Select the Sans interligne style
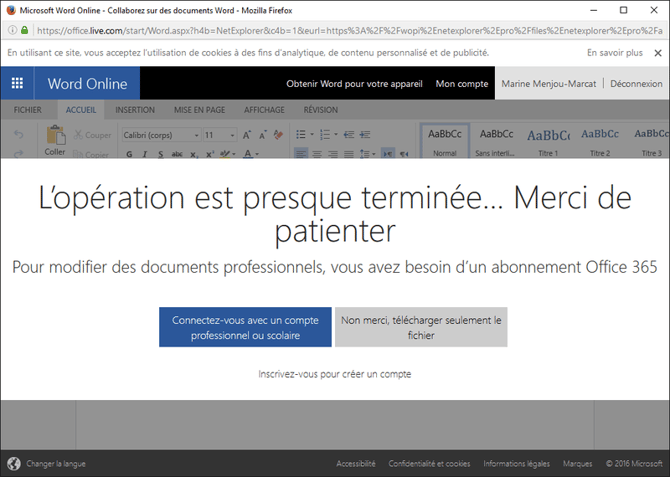670x477 pixels. [x=496, y=141]
